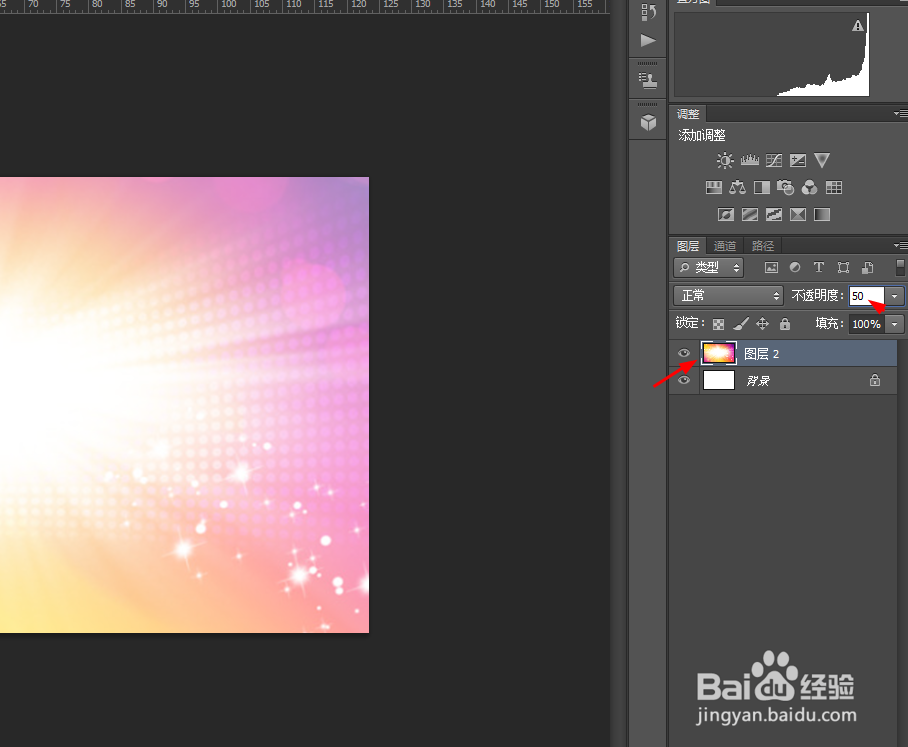908x747 pixels.
Task: Lock image pixels with brush icon
Action: [x=741, y=324]
